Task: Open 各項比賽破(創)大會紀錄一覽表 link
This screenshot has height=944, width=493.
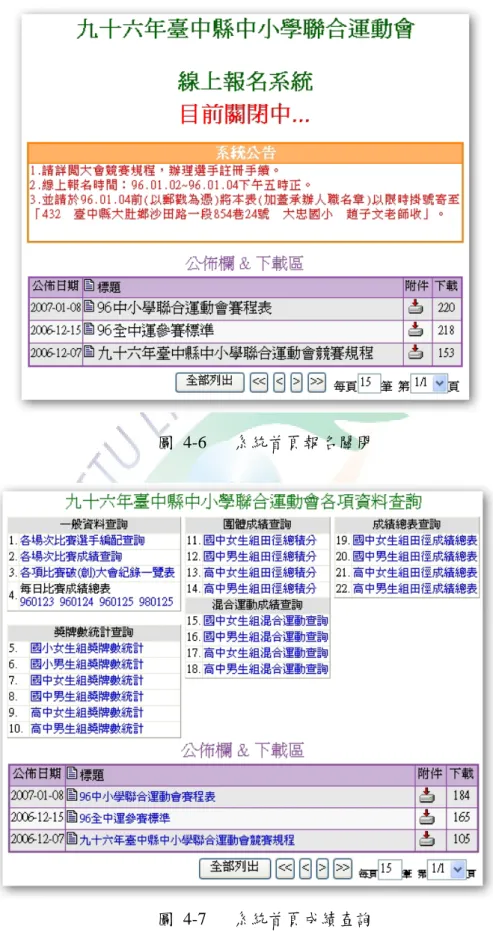Action: coord(98,572)
